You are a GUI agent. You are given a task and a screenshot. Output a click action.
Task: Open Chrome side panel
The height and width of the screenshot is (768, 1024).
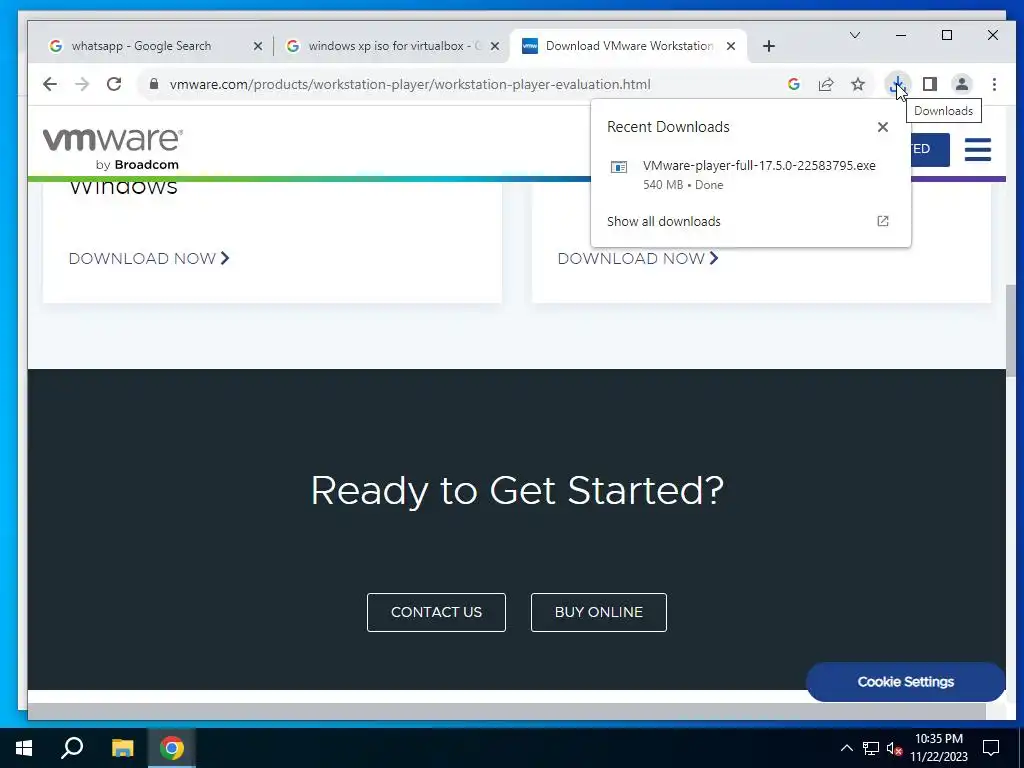[930, 84]
